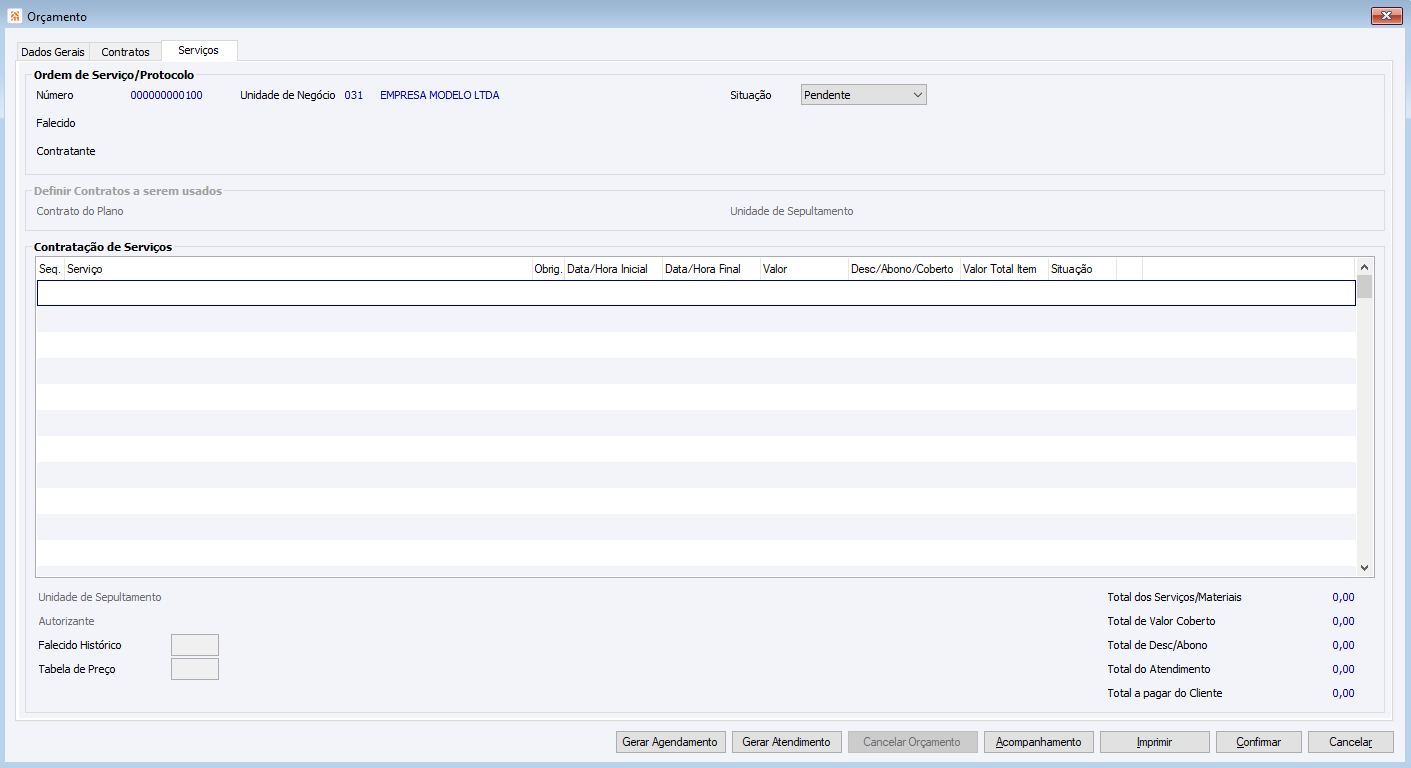Click the Situação column header in grid

point(1082,269)
